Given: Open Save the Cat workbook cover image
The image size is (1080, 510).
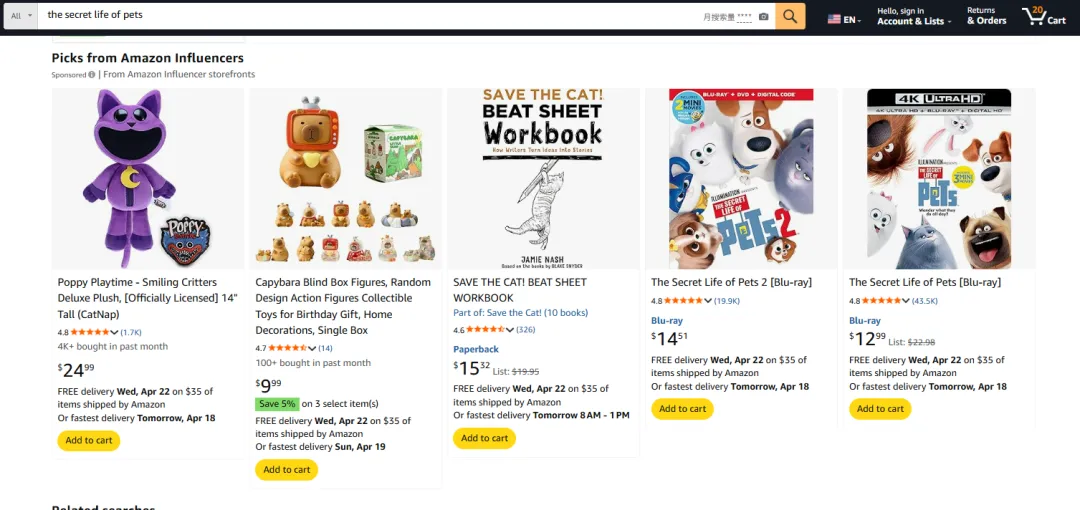Looking at the screenshot, I should (543, 179).
